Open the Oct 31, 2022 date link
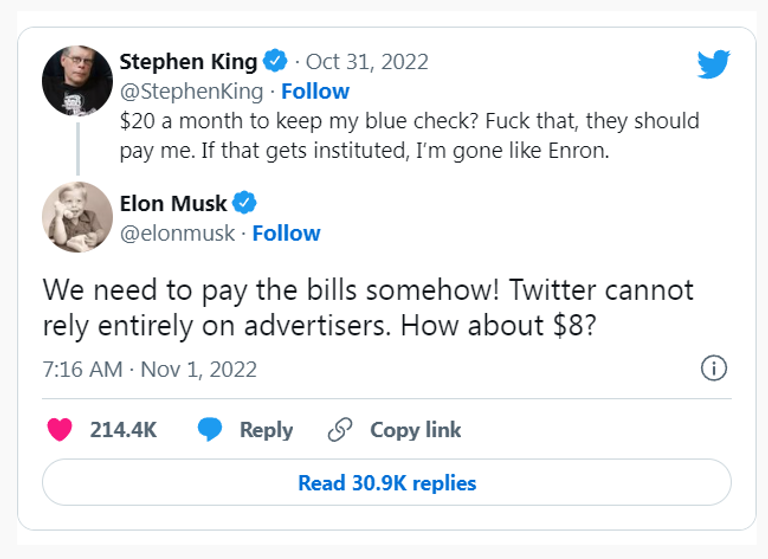 (x=367, y=62)
